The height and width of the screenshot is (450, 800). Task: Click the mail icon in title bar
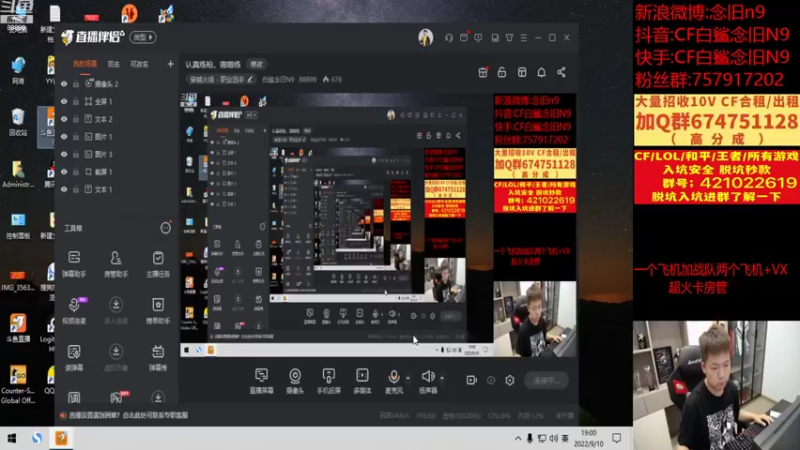click(x=464, y=38)
